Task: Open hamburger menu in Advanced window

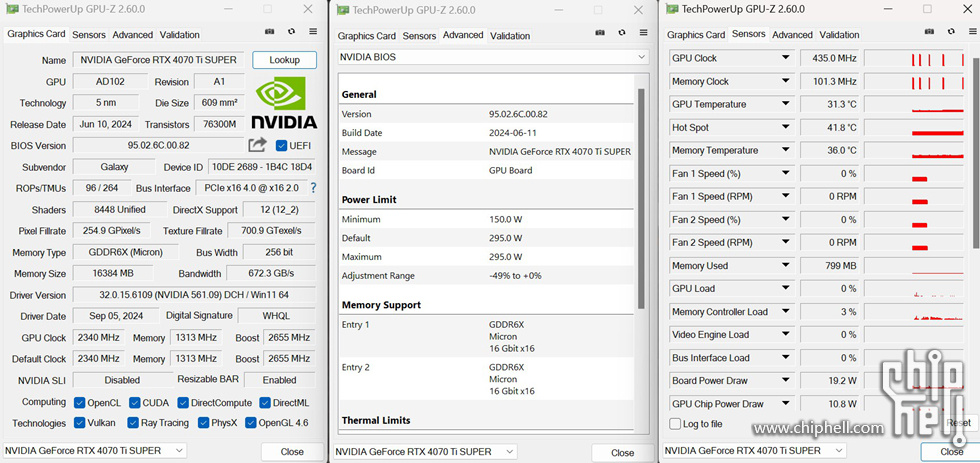Action: pos(644,32)
